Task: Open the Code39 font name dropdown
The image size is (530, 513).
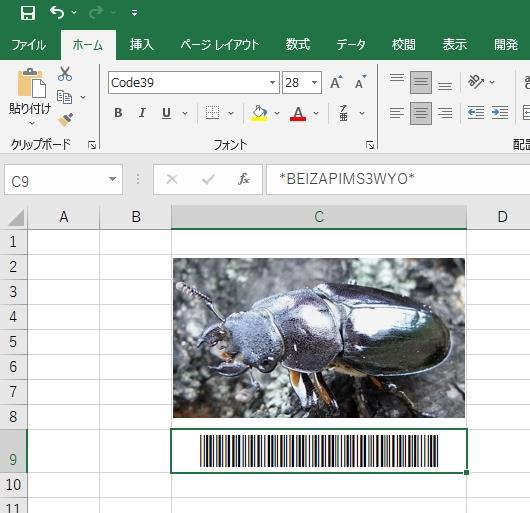Action: 272,82
